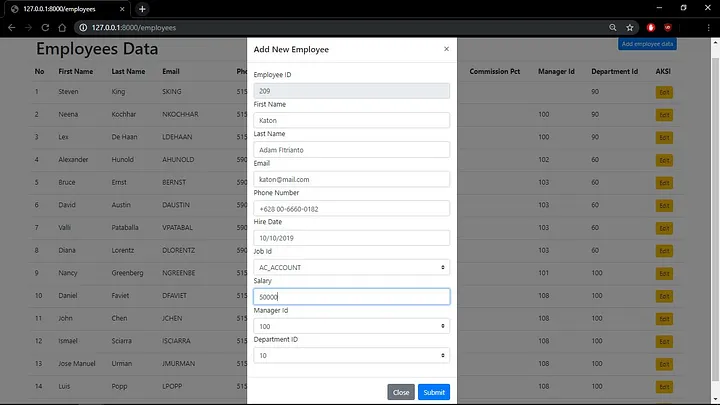Click Edit button in Lex De Haan row
Screen dimensions: 720x405
click(x=664, y=137)
